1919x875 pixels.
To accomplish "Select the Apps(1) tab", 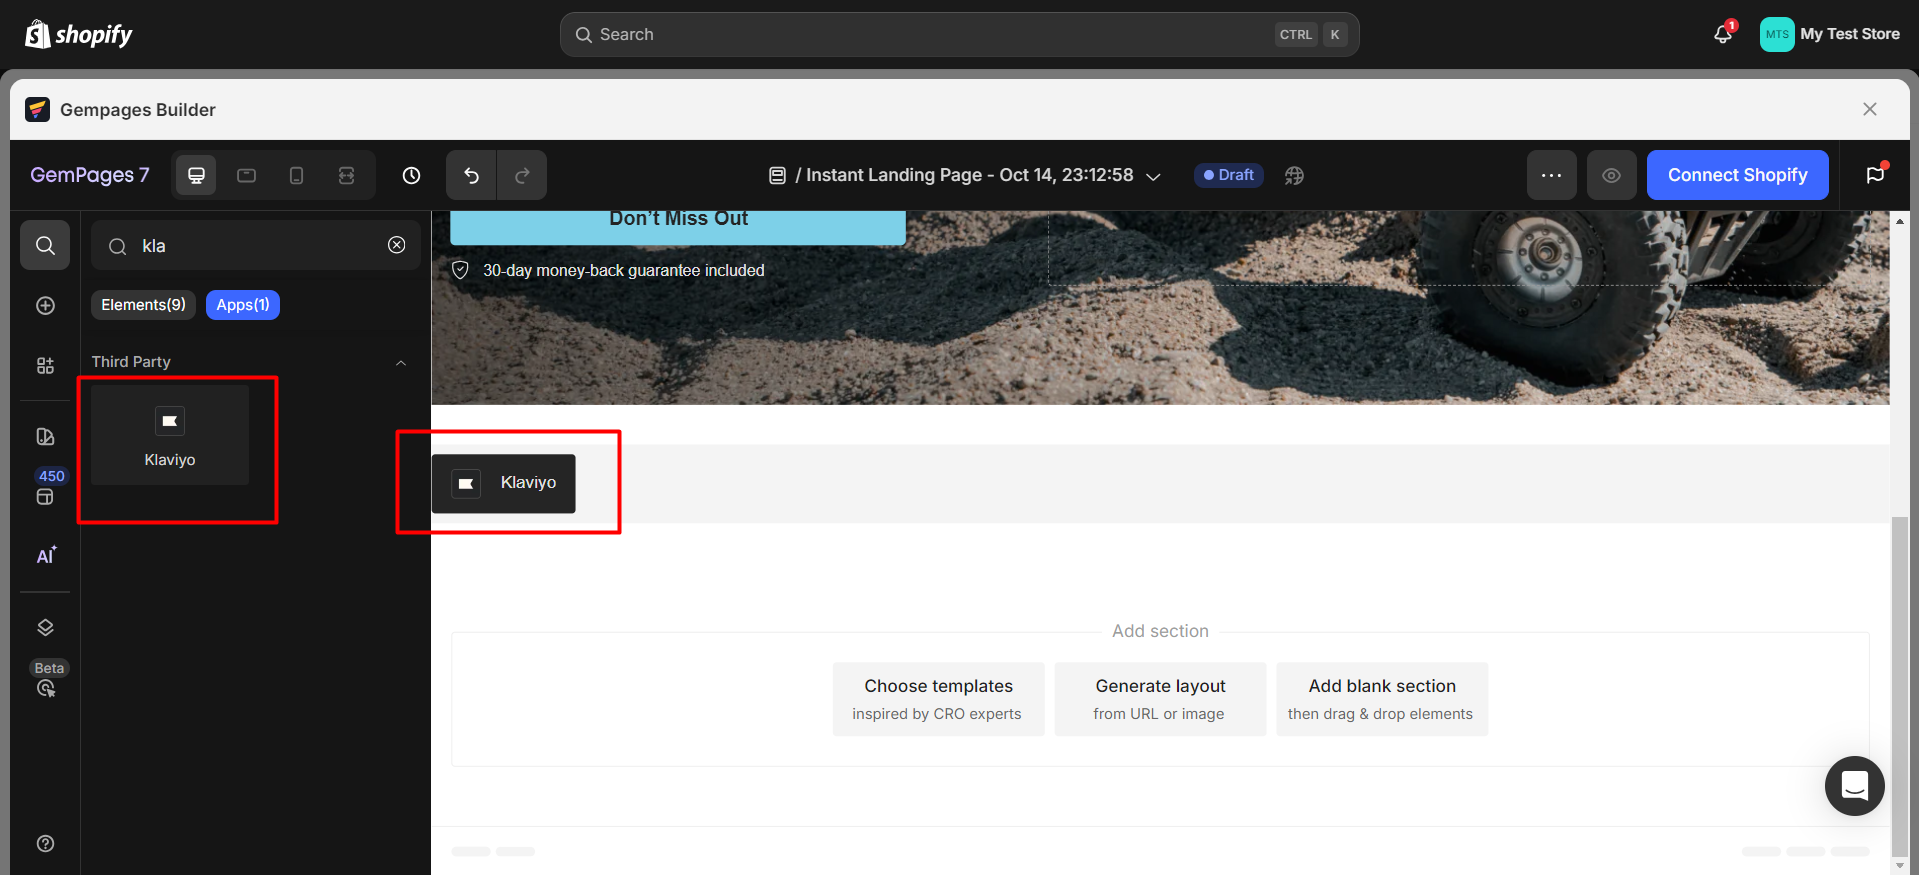I will click(243, 305).
